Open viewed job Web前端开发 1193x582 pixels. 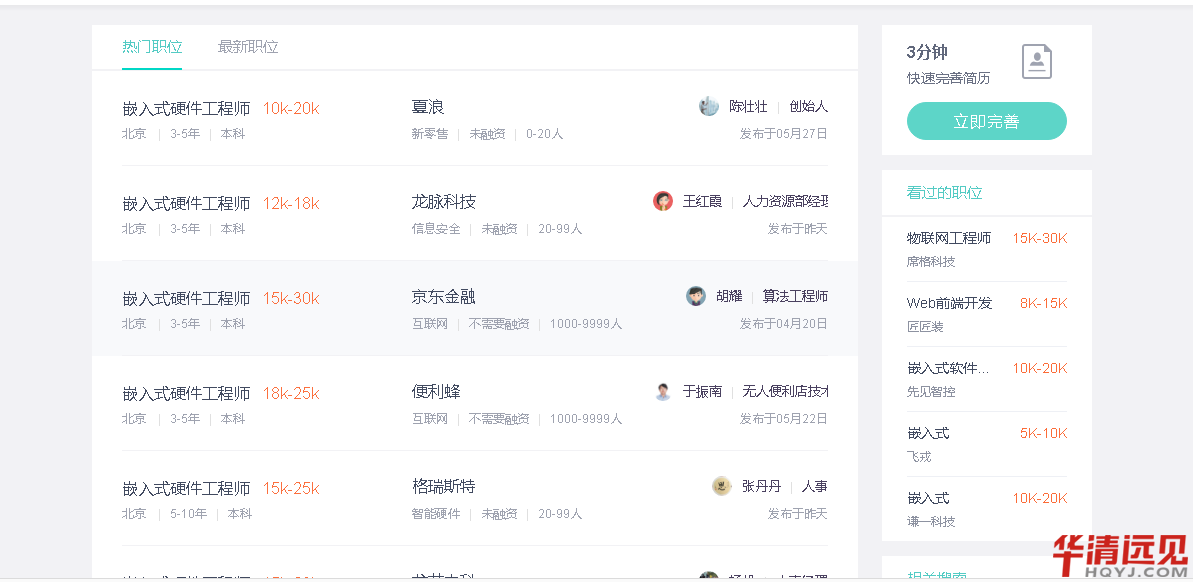pos(949,303)
